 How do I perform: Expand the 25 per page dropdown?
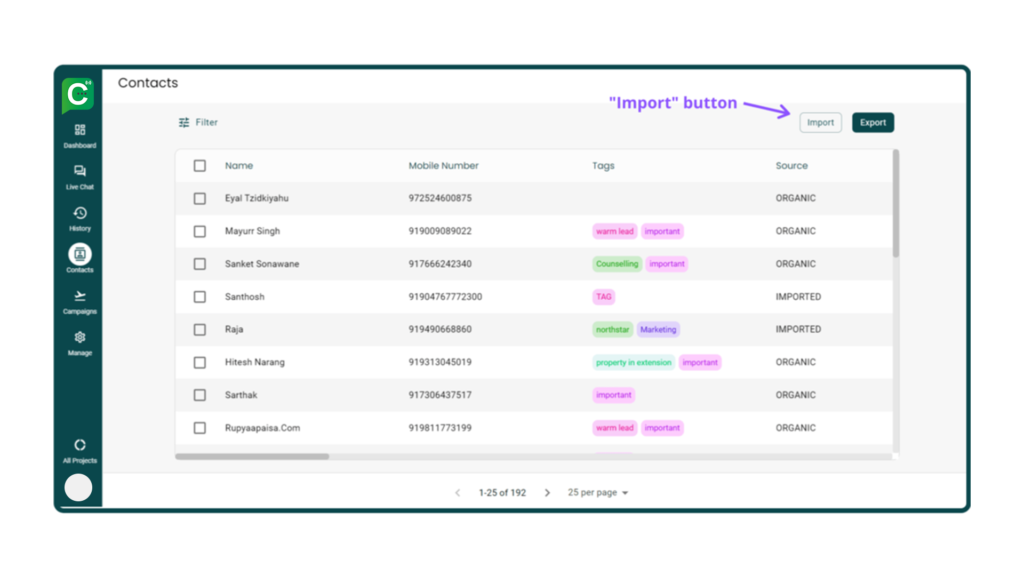tap(598, 493)
